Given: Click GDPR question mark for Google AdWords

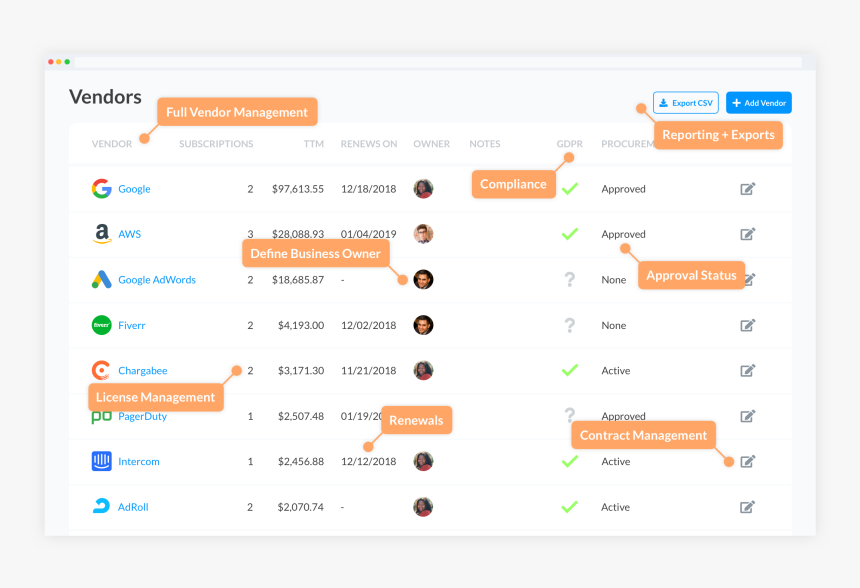Looking at the screenshot, I should 570,280.
